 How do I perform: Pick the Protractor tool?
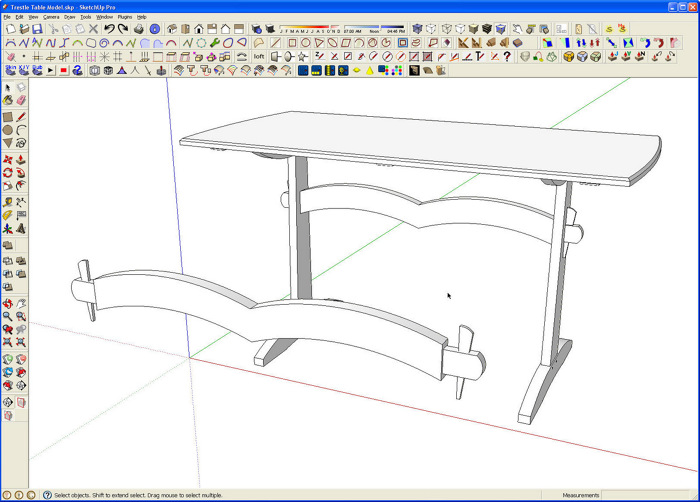tap(8, 215)
